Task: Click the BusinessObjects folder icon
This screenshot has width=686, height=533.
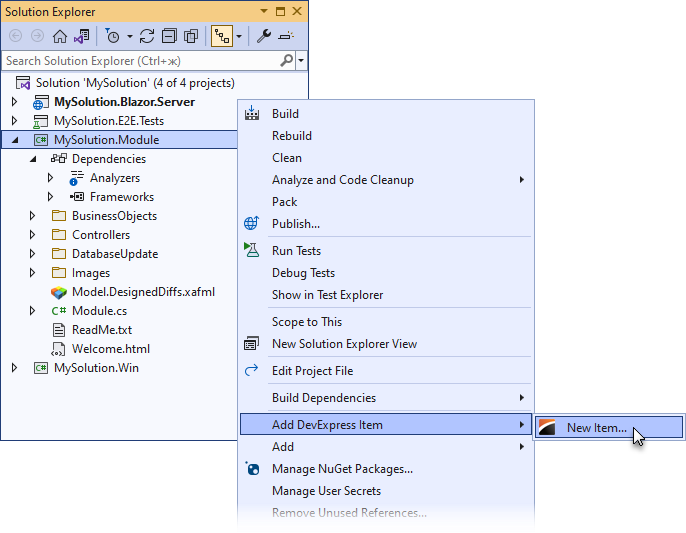Action: pos(59,215)
